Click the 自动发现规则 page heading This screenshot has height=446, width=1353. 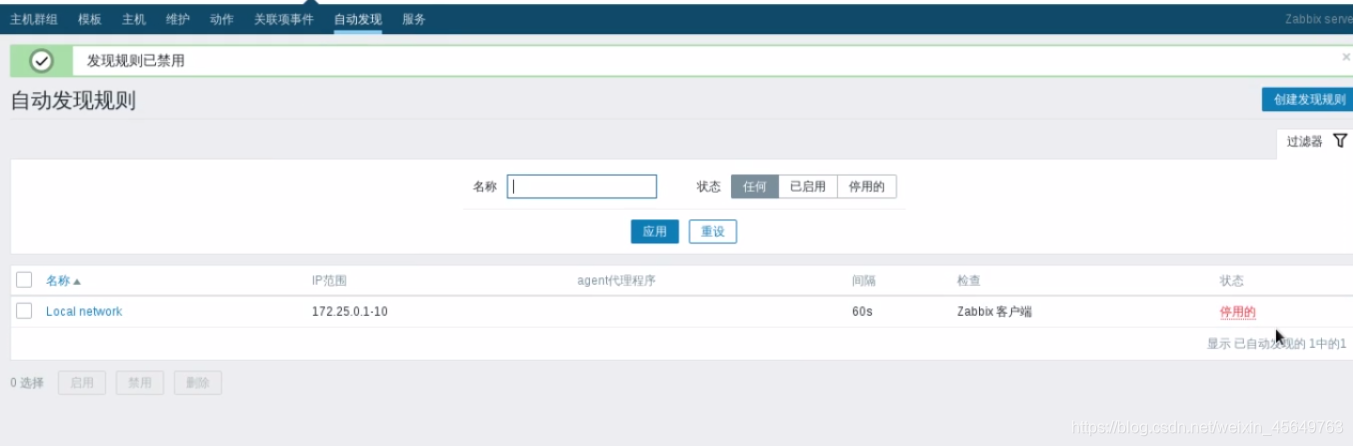73,101
